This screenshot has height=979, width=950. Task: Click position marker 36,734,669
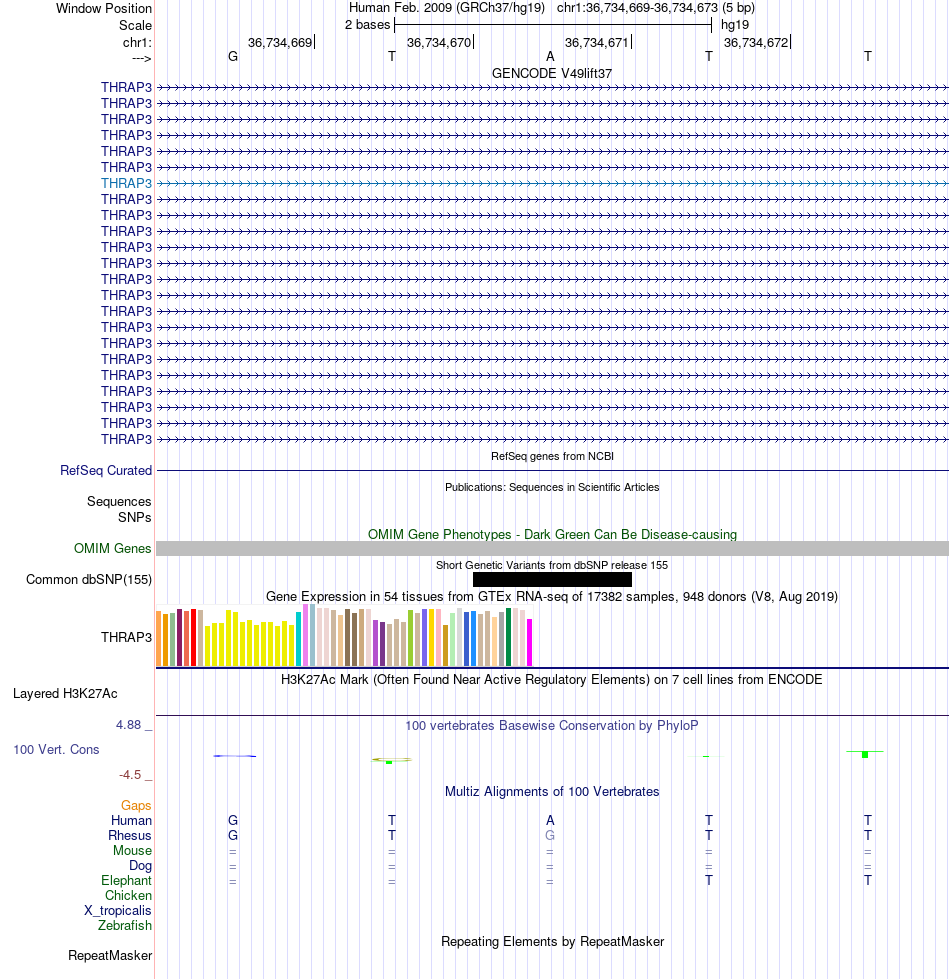[x=280, y=42]
